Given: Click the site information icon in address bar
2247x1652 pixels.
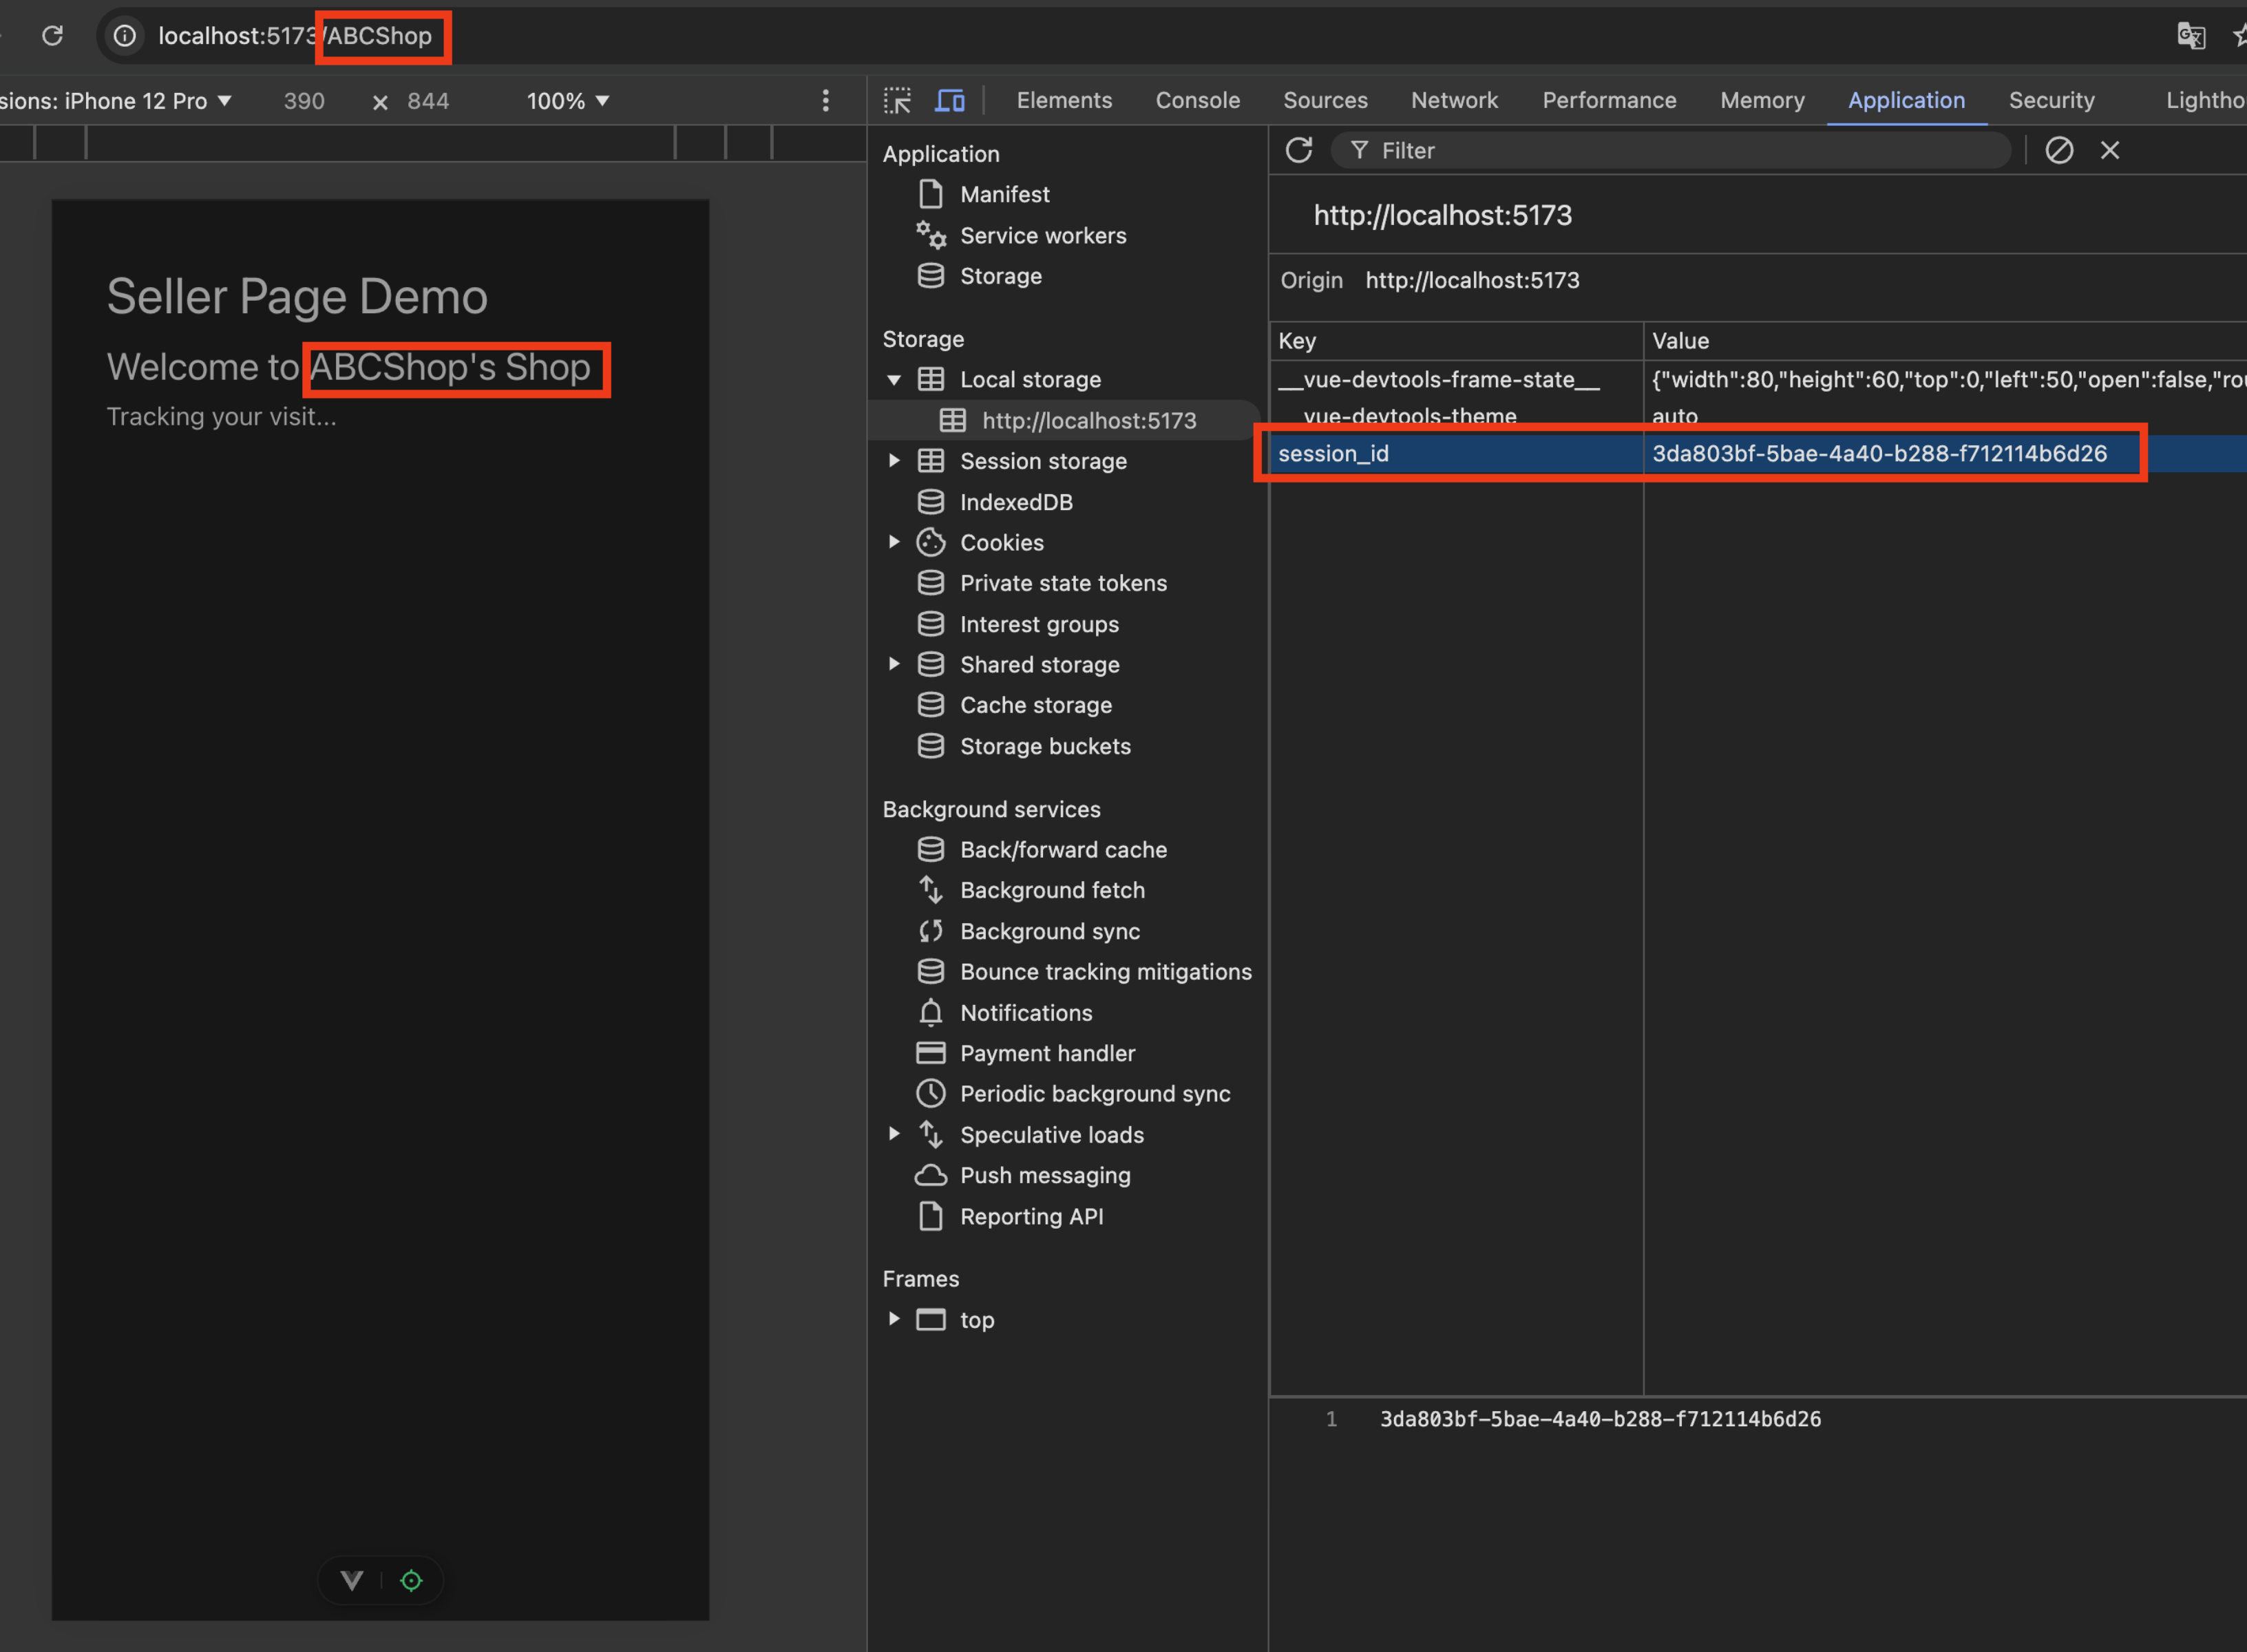Looking at the screenshot, I should tap(125, 36).
